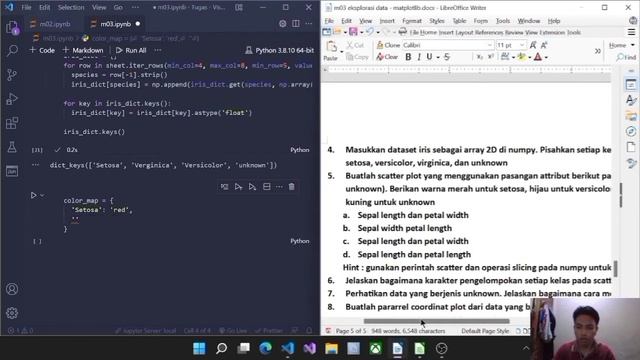640x360 pixels.
Task: Open the Source Control view
Action: tap(12, 75)
